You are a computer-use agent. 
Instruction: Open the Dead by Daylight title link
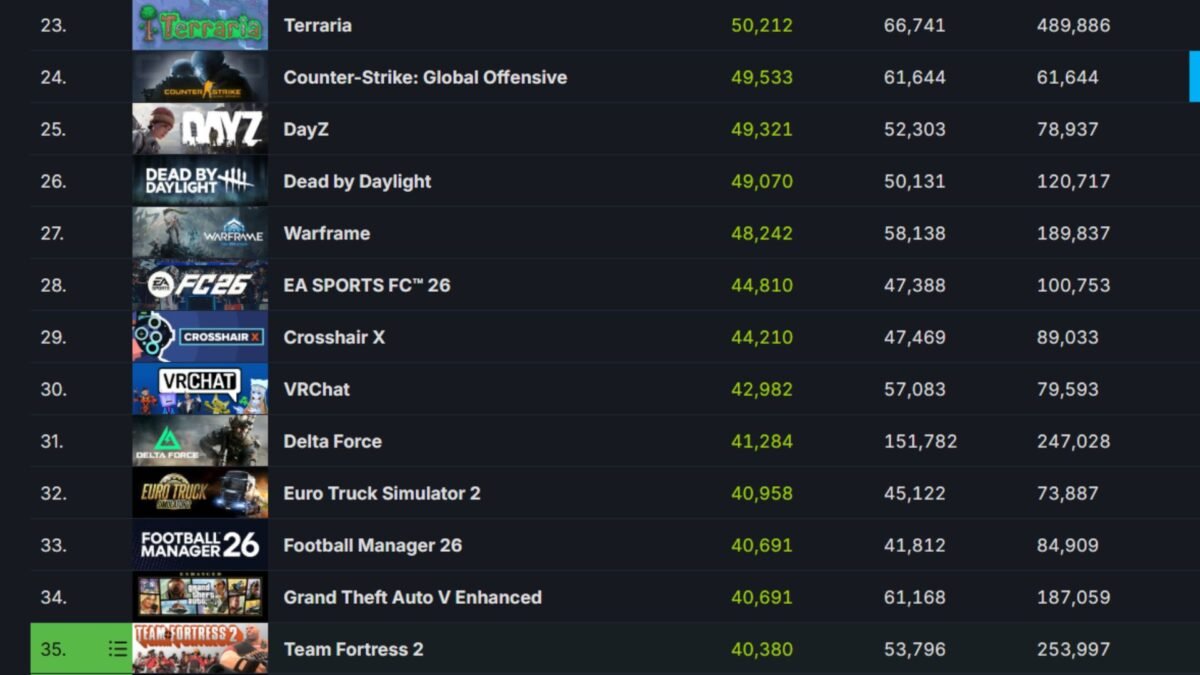click(x=357, y=181)
